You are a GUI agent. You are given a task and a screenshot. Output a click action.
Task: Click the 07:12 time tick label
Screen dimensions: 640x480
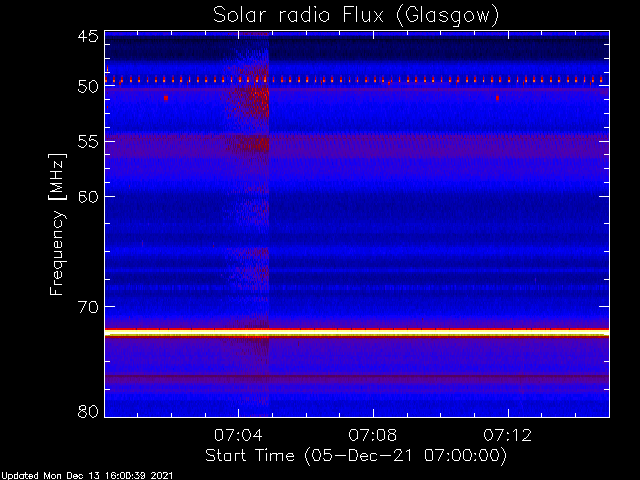tap(508, 435)
